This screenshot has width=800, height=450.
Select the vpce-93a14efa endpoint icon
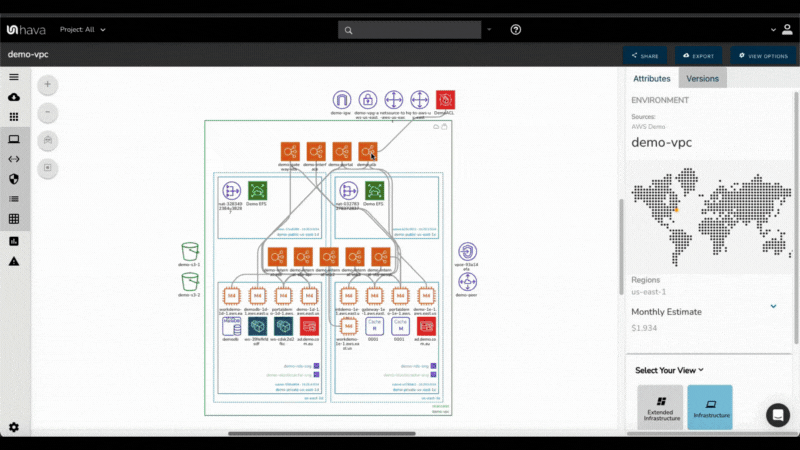(467, 252)
